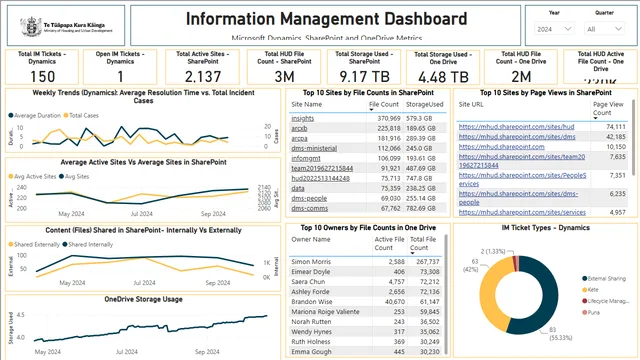This screenshot has height=360, width=640.
Task: Open the mhud.sharepoint.com root URL
Action: pos(501,147)
